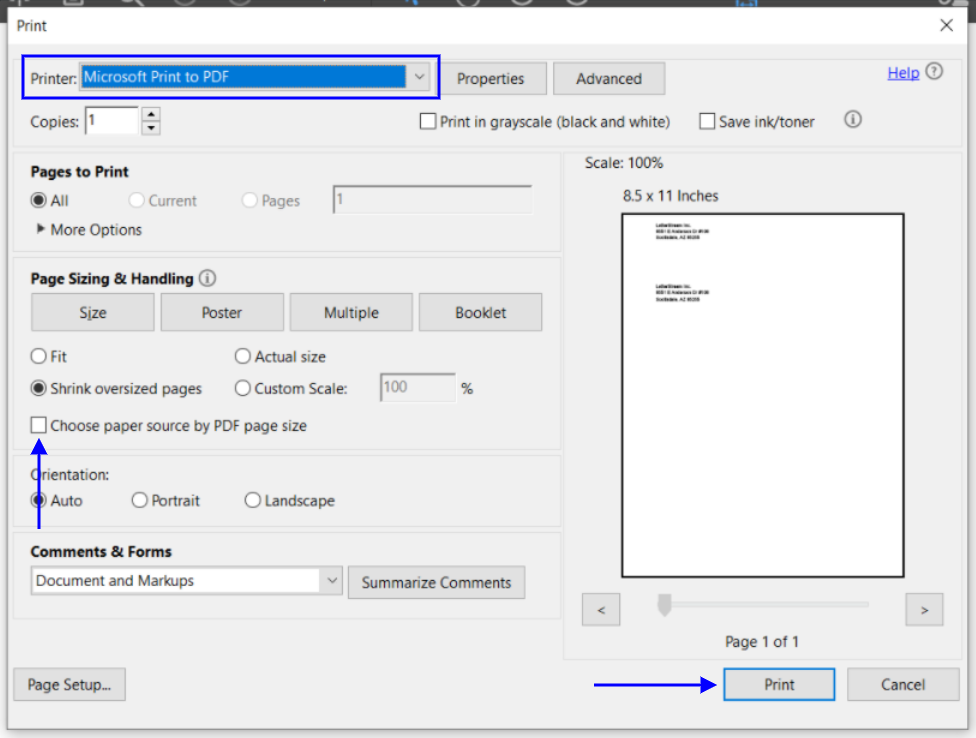Viewport: 976px width, 738px height.
Task: Click the page preview slider handle
Action: point(663,604)
